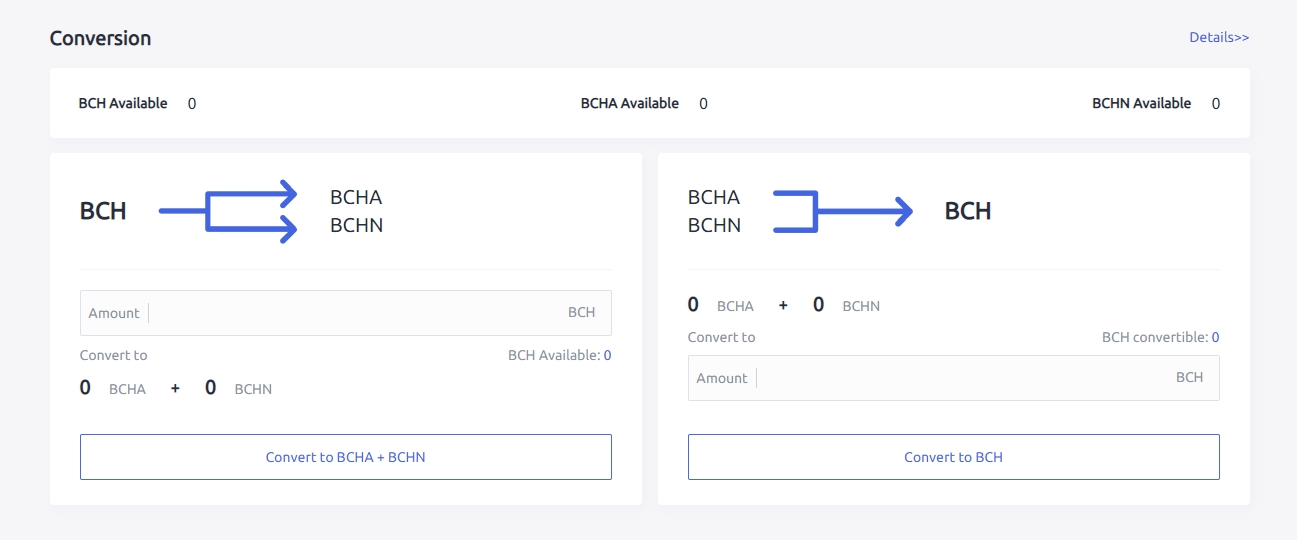Click BCHA source label beside the merge arrow
The height and width of the screenshot is (540, 1297).
pos(714,197)
